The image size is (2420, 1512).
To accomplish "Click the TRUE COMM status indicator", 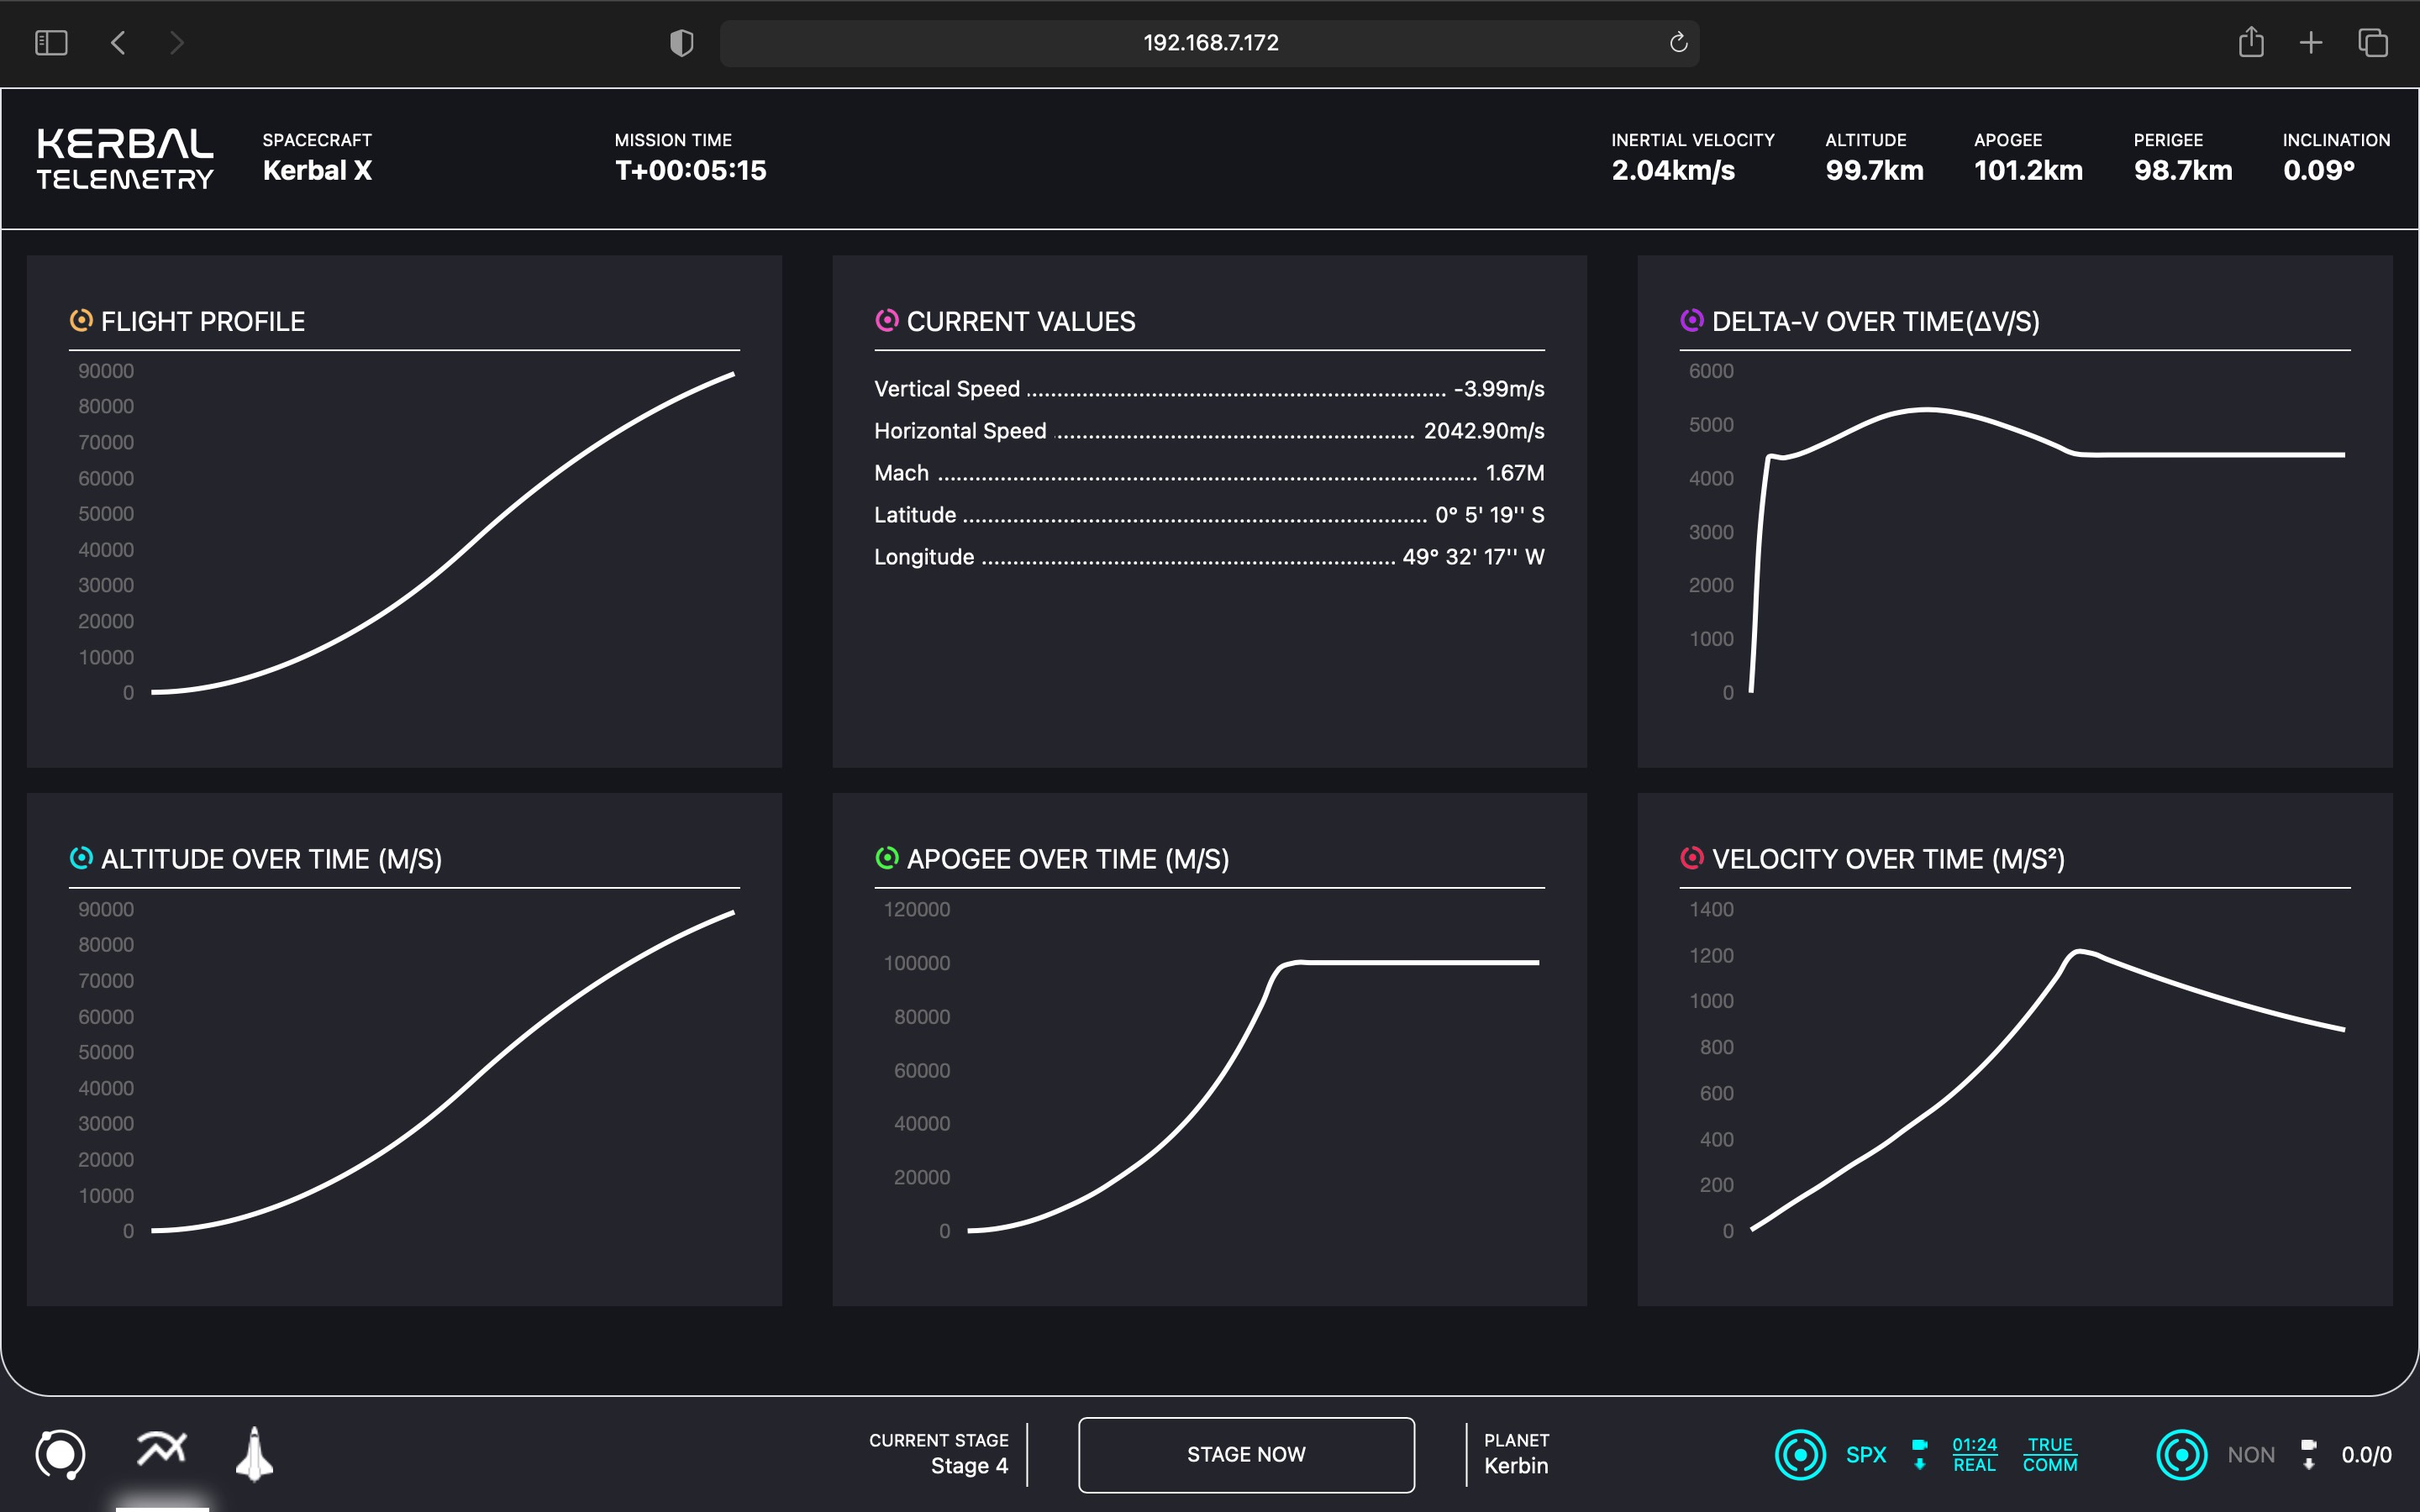I will (2050, 1454).
